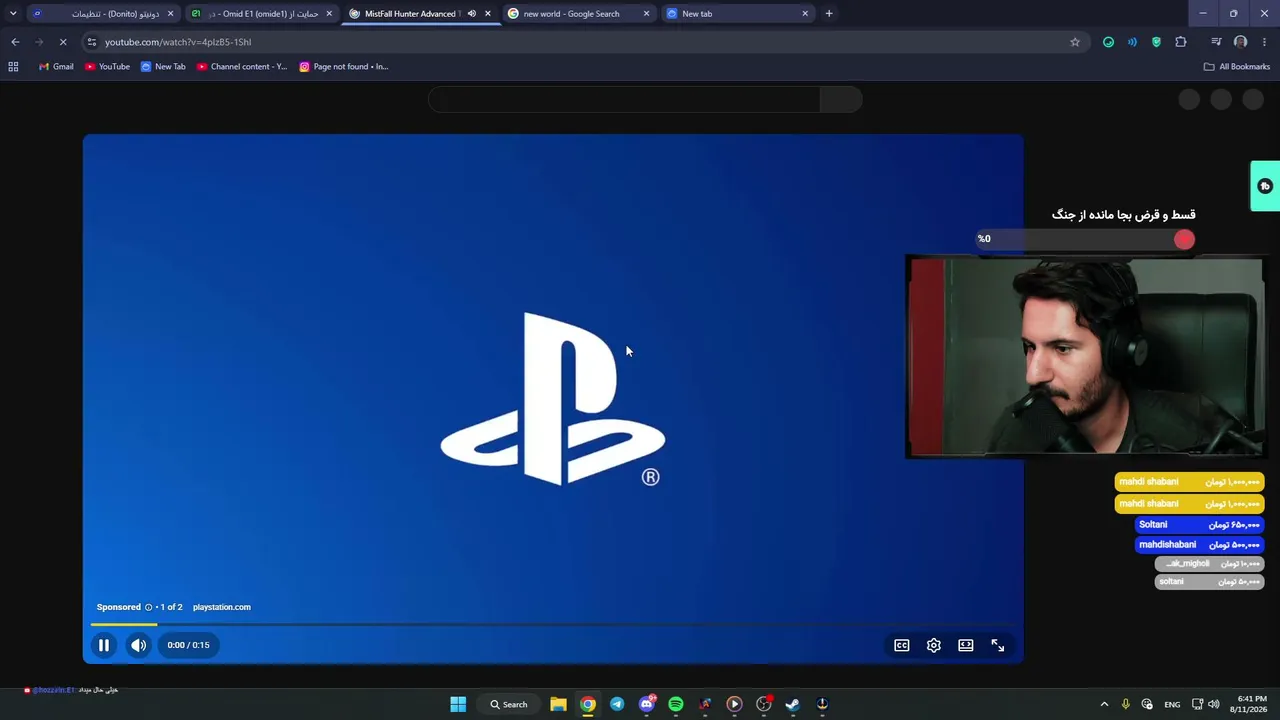Click the teal side panel tab
This screenshot has height=720, width=1280.
[1265, 186]
